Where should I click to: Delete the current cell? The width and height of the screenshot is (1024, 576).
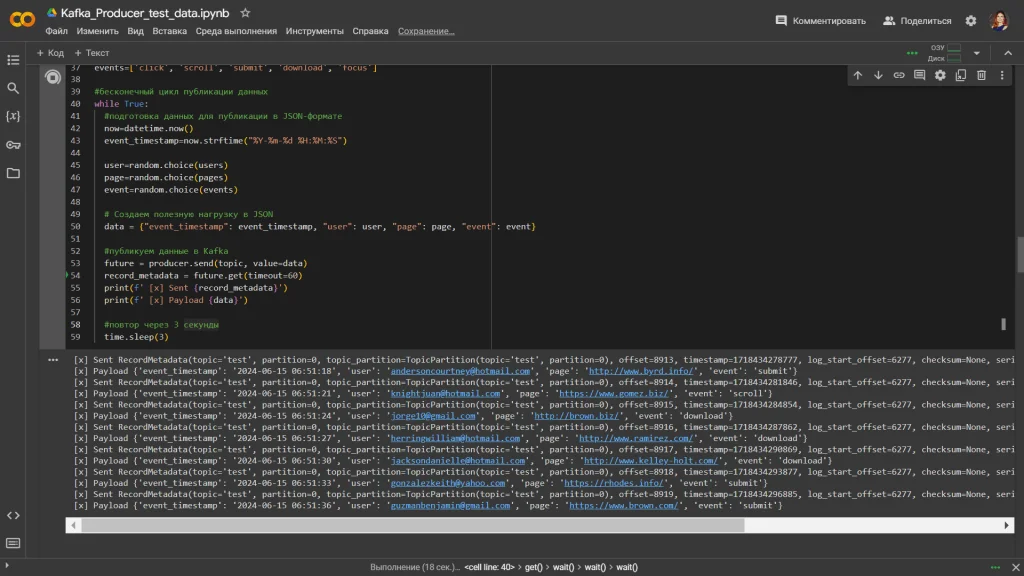[982, 76]
